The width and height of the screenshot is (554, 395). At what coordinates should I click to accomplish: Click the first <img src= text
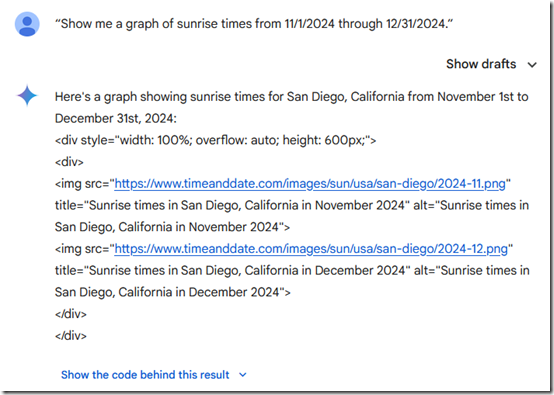tap(84, 184)
